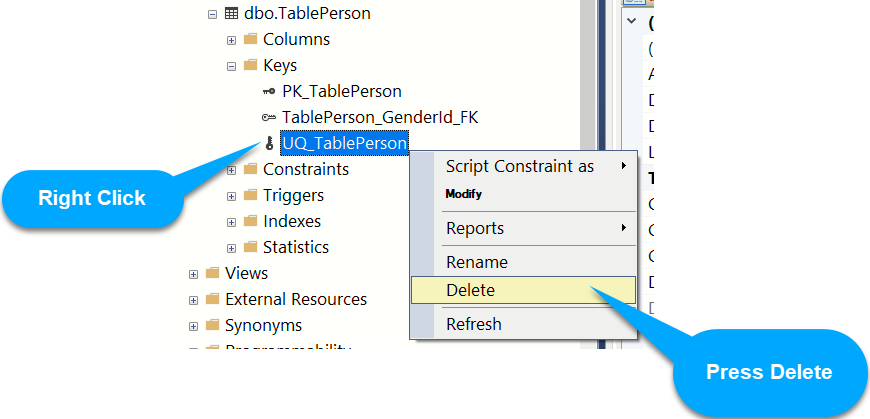This screenshot has width=870, height=419.
Task: Collapse the dbo.TablePerson table node
Action: coord(212,14)
